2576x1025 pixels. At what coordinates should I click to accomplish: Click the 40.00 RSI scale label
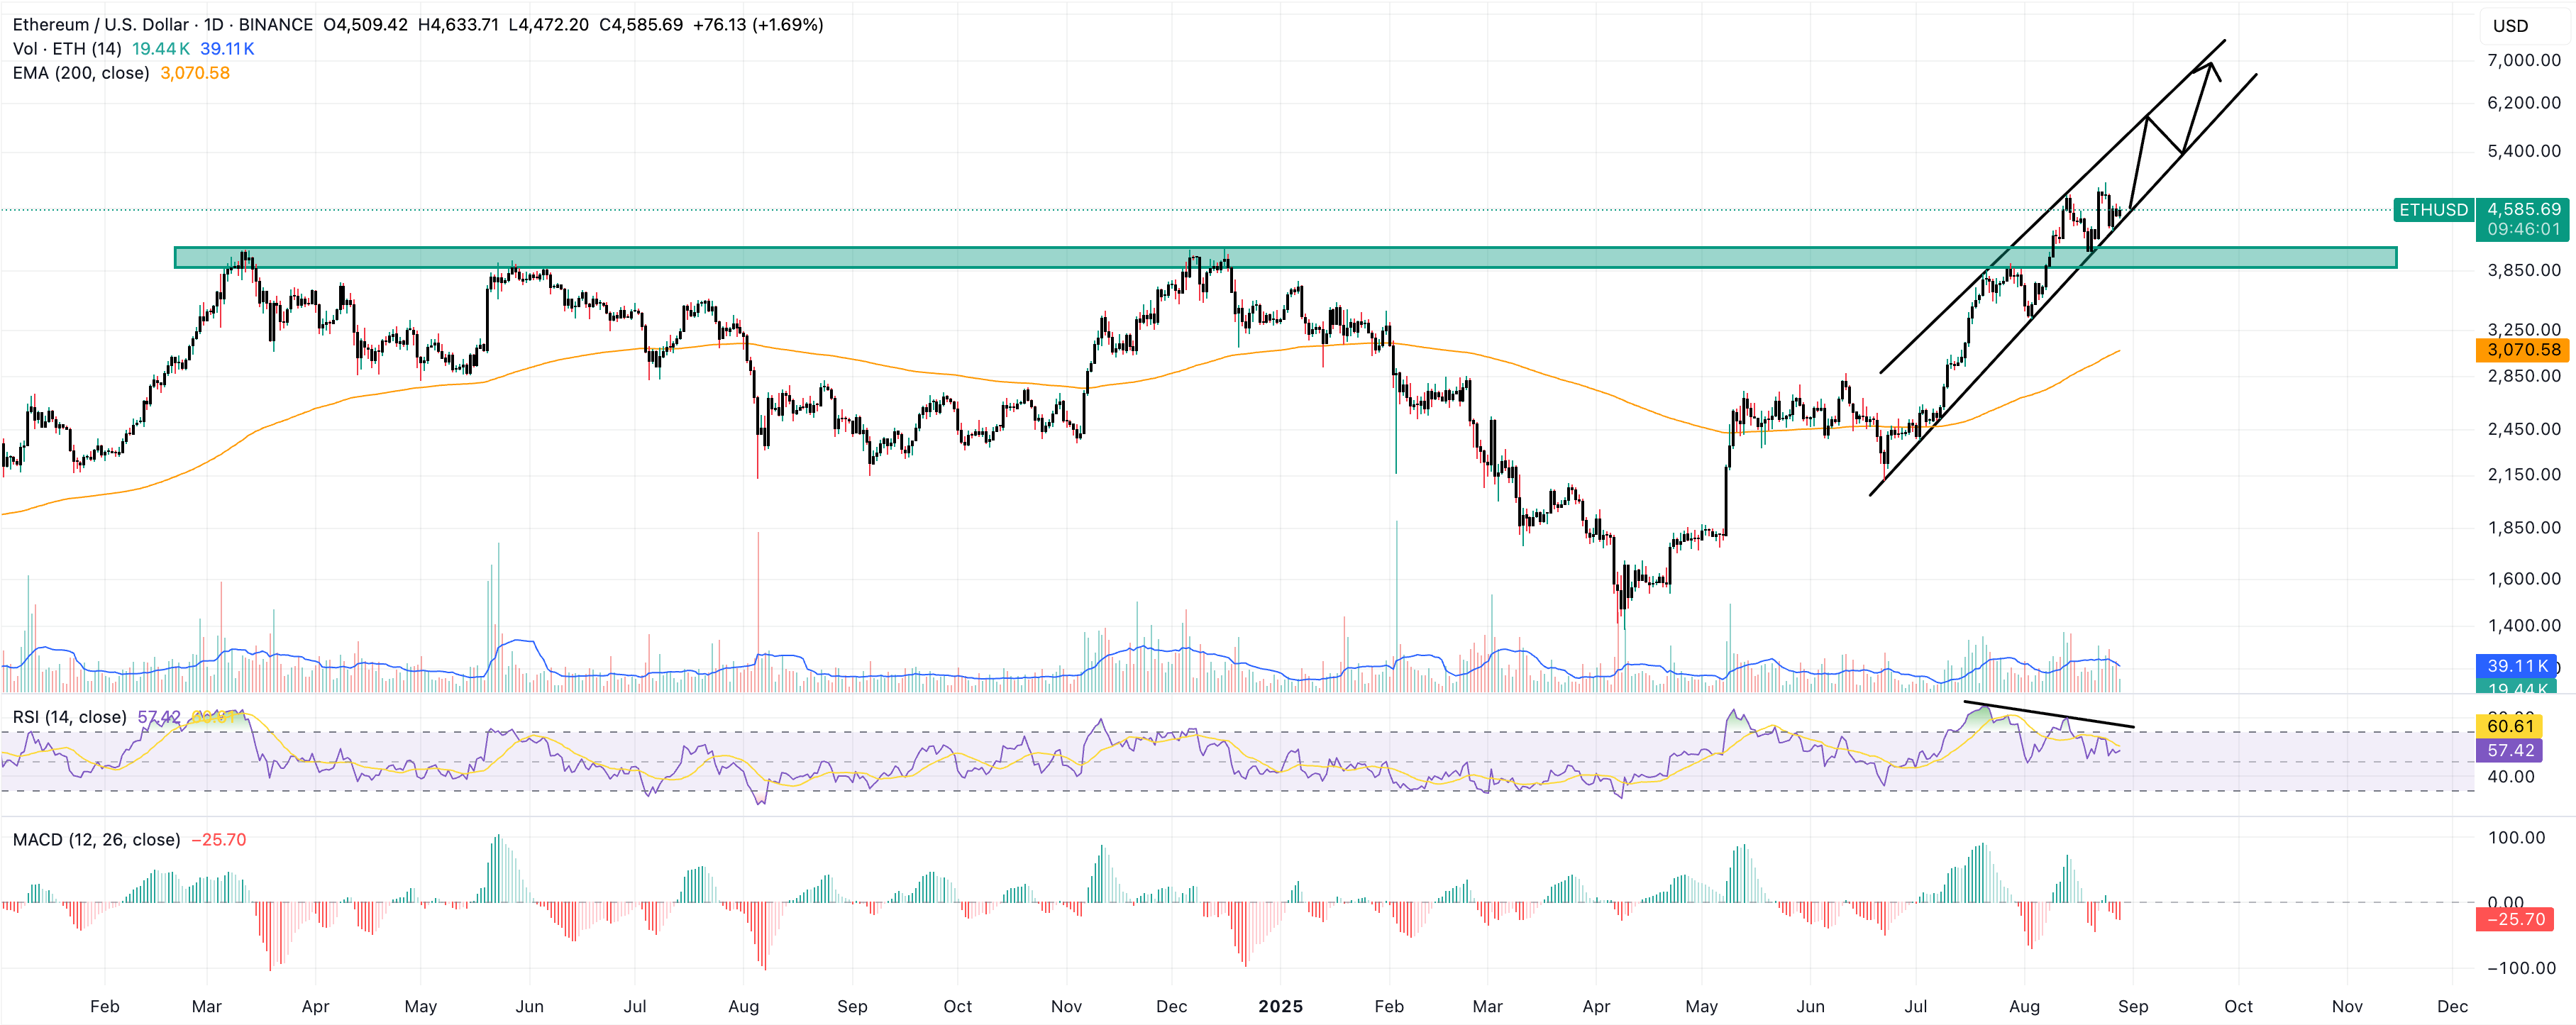click(2510, 776)
